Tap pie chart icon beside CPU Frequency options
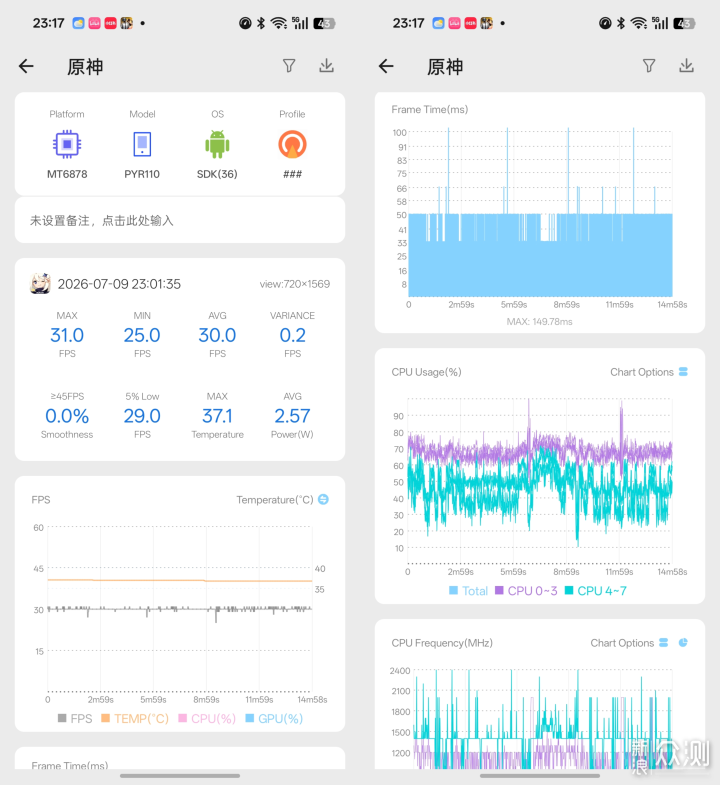Viewport: 720px width, 785px height. coord(683,642)
